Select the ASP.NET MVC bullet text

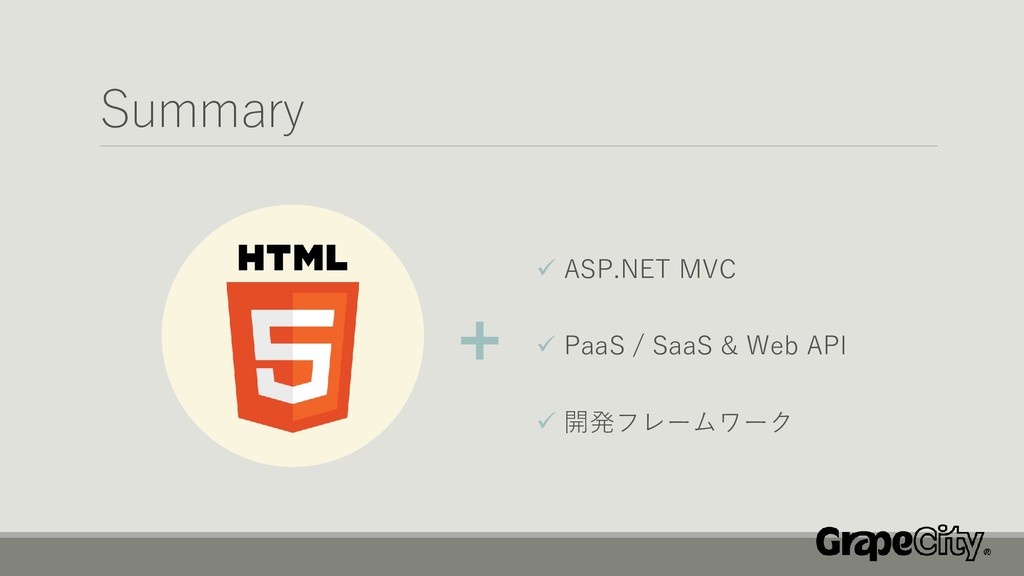(x=650, y=269)
